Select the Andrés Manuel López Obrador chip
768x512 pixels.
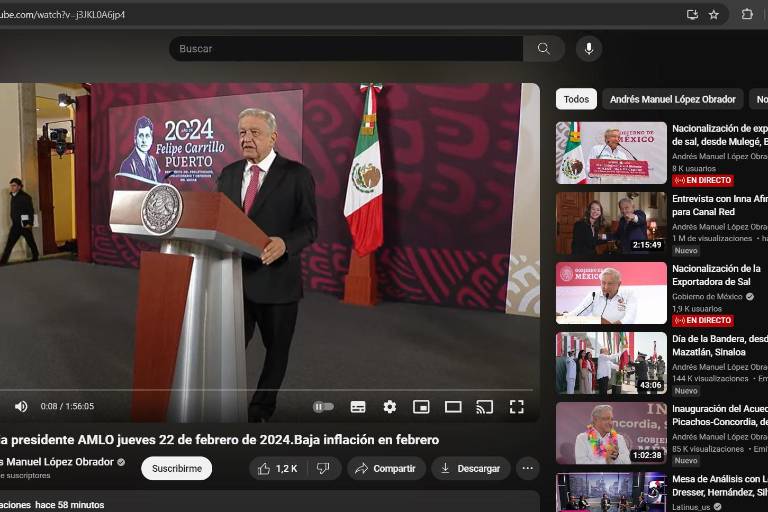tap(673, 99)
